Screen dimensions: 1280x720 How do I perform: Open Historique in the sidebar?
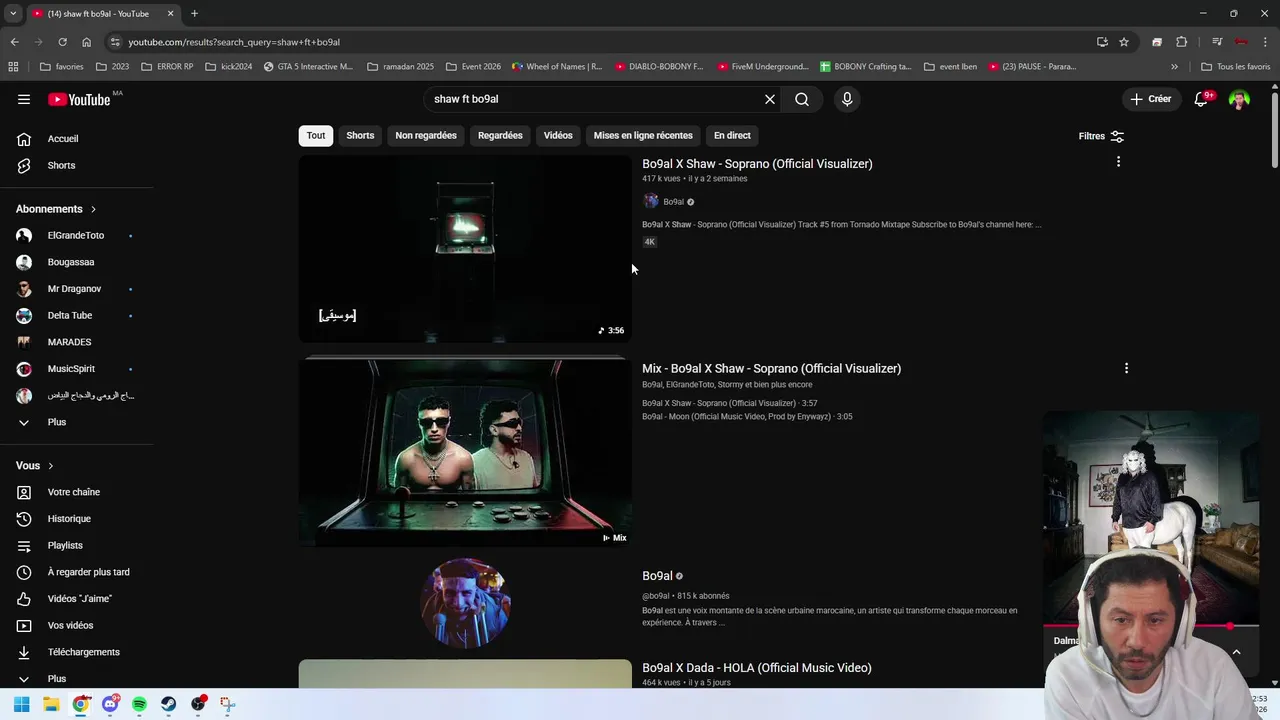click(76, 519)
